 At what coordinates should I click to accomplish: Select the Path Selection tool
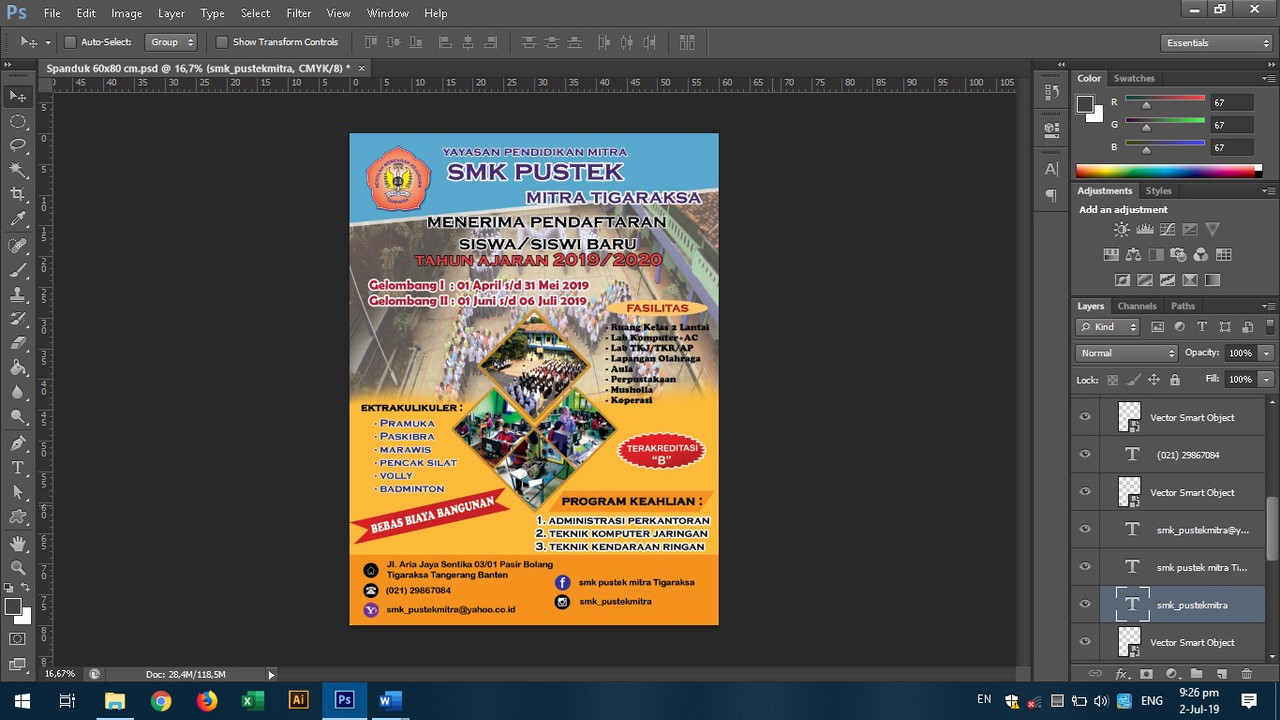(x=18, y=492)
